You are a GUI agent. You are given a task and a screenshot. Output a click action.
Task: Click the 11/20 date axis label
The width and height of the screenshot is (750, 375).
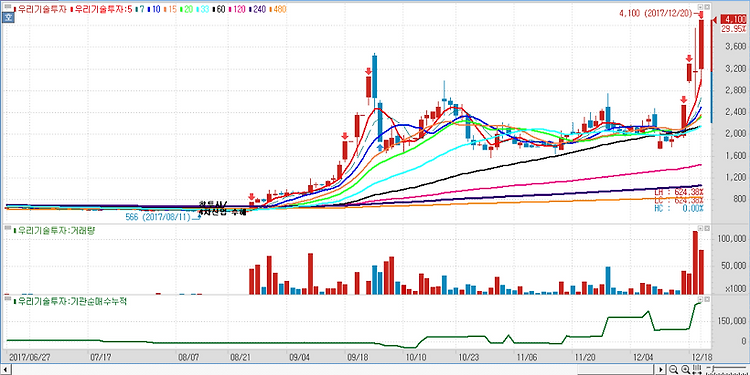pos(585,357)
